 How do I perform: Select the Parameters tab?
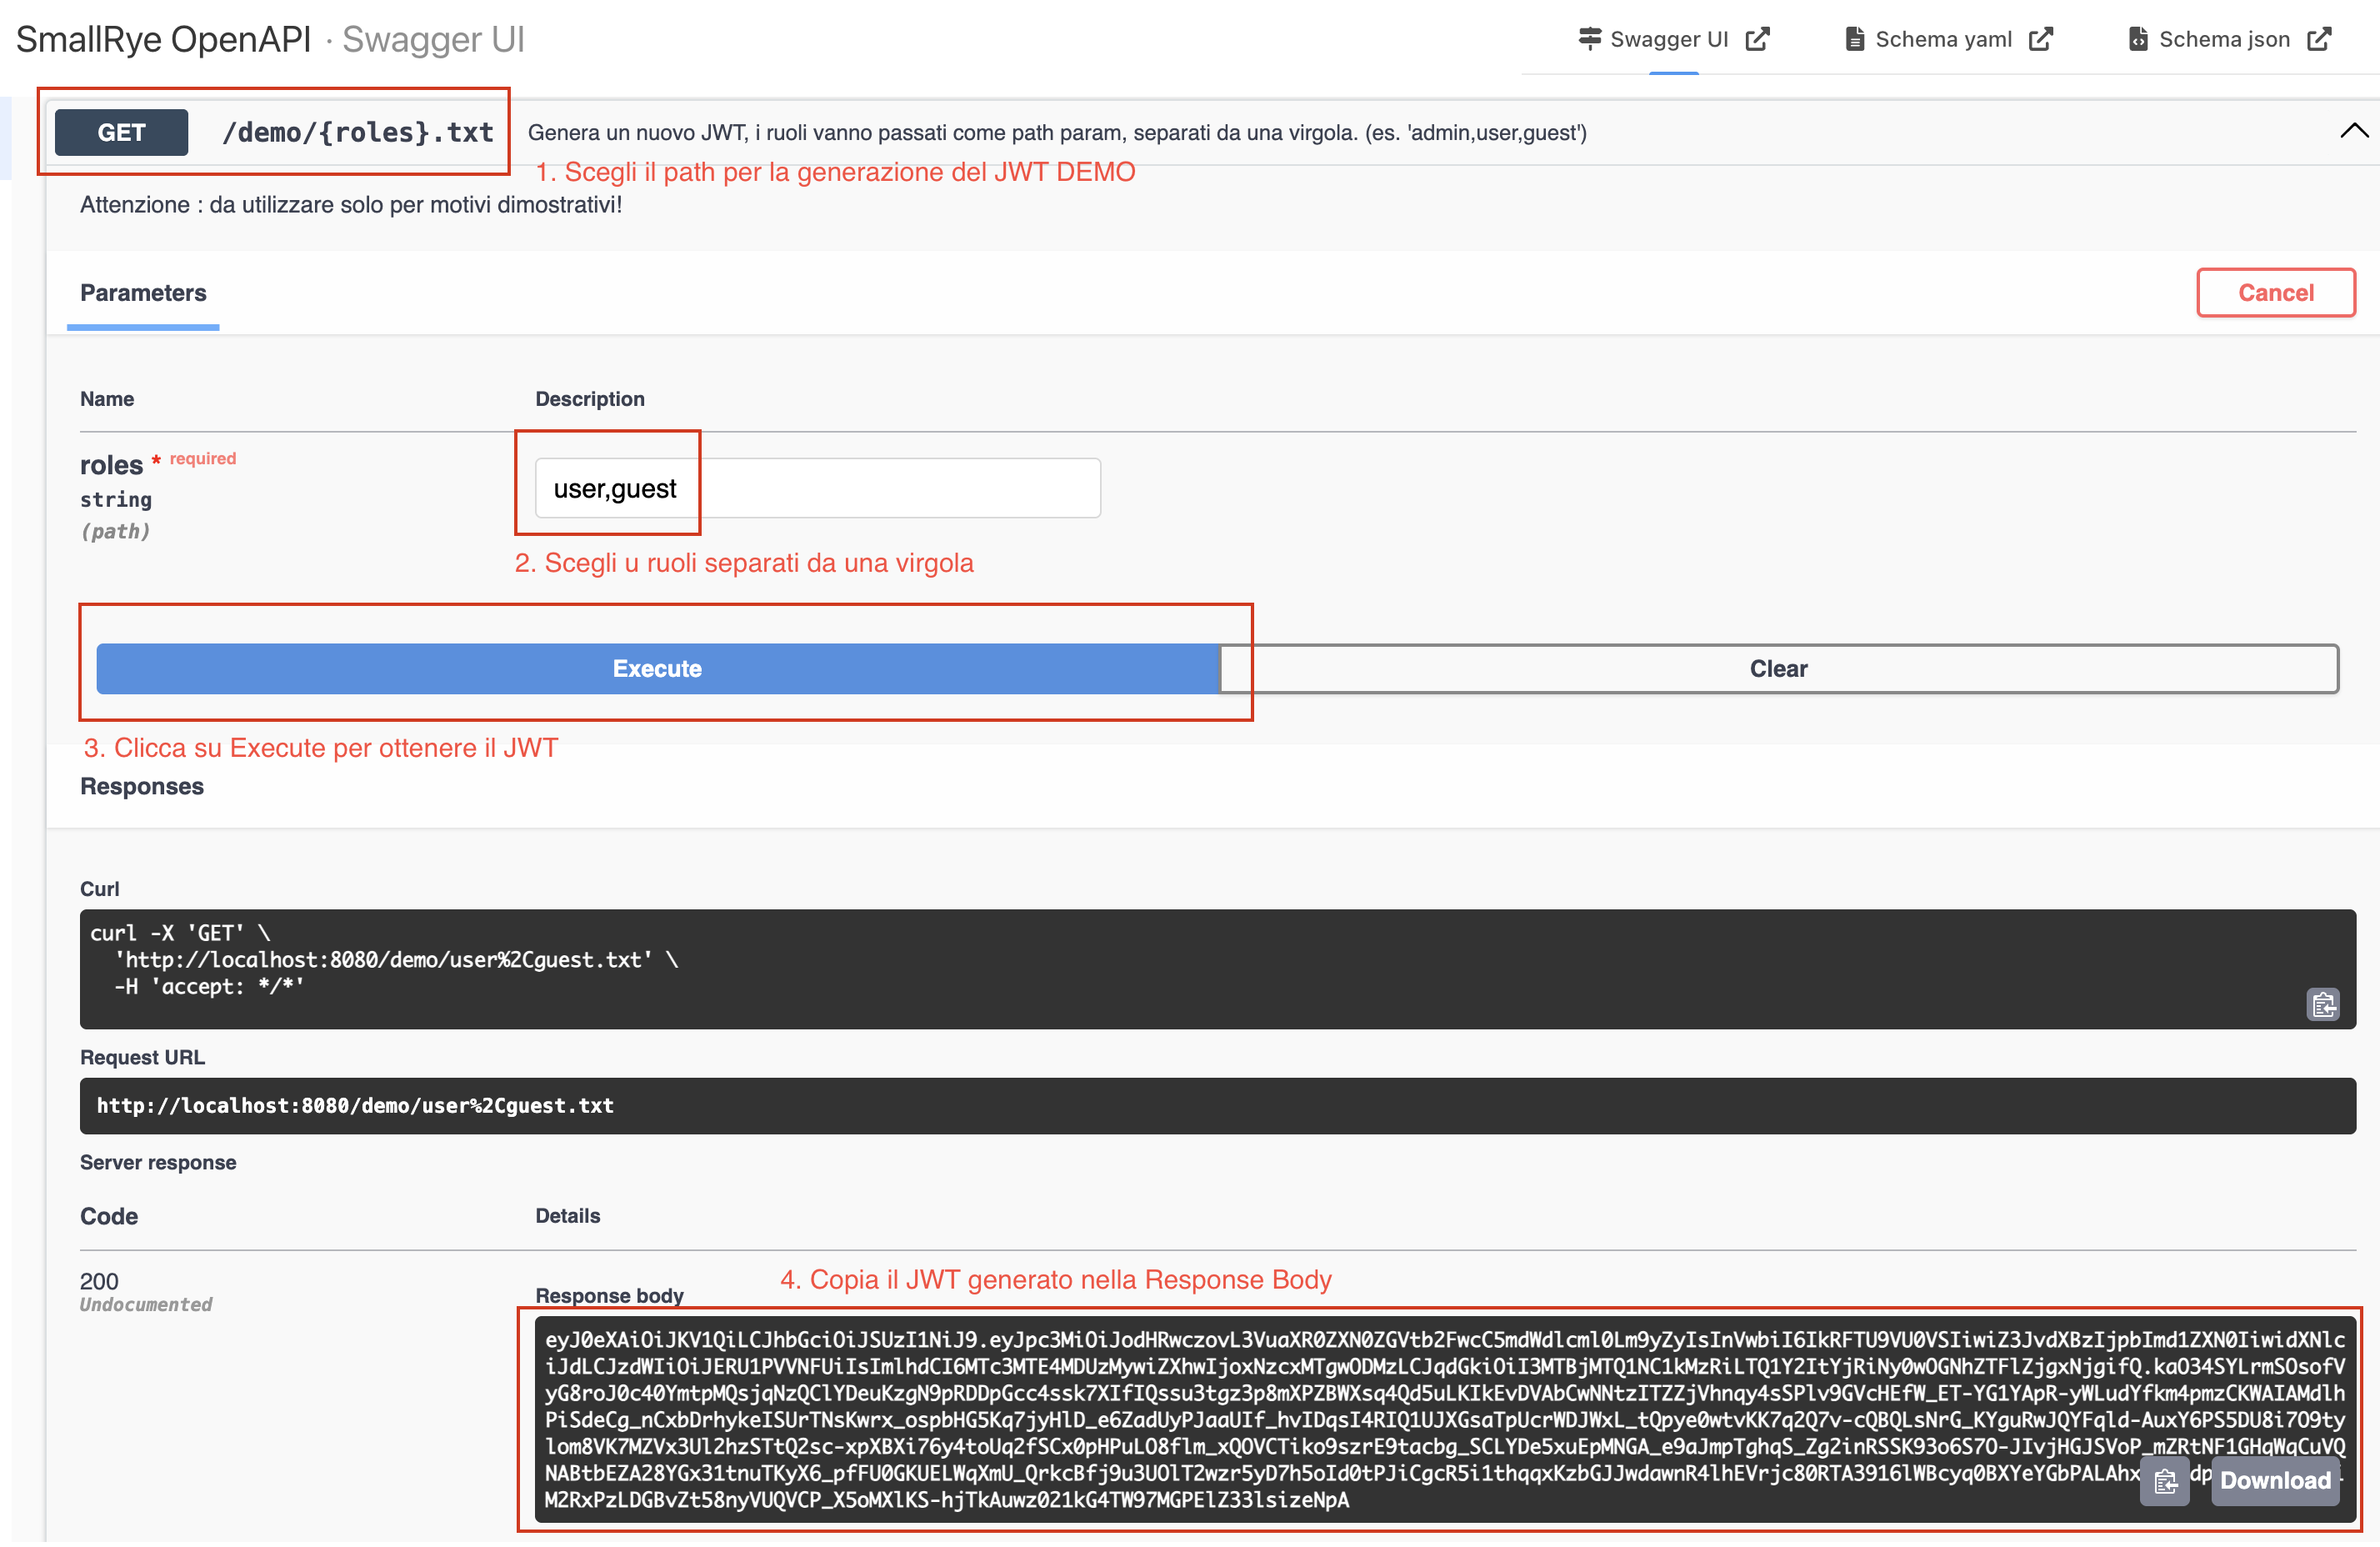[143, 293]
